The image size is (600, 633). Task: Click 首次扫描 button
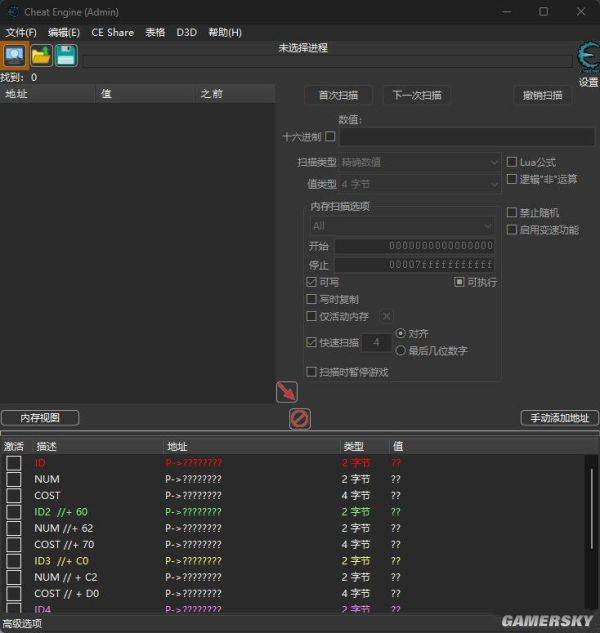pos(338,95)
